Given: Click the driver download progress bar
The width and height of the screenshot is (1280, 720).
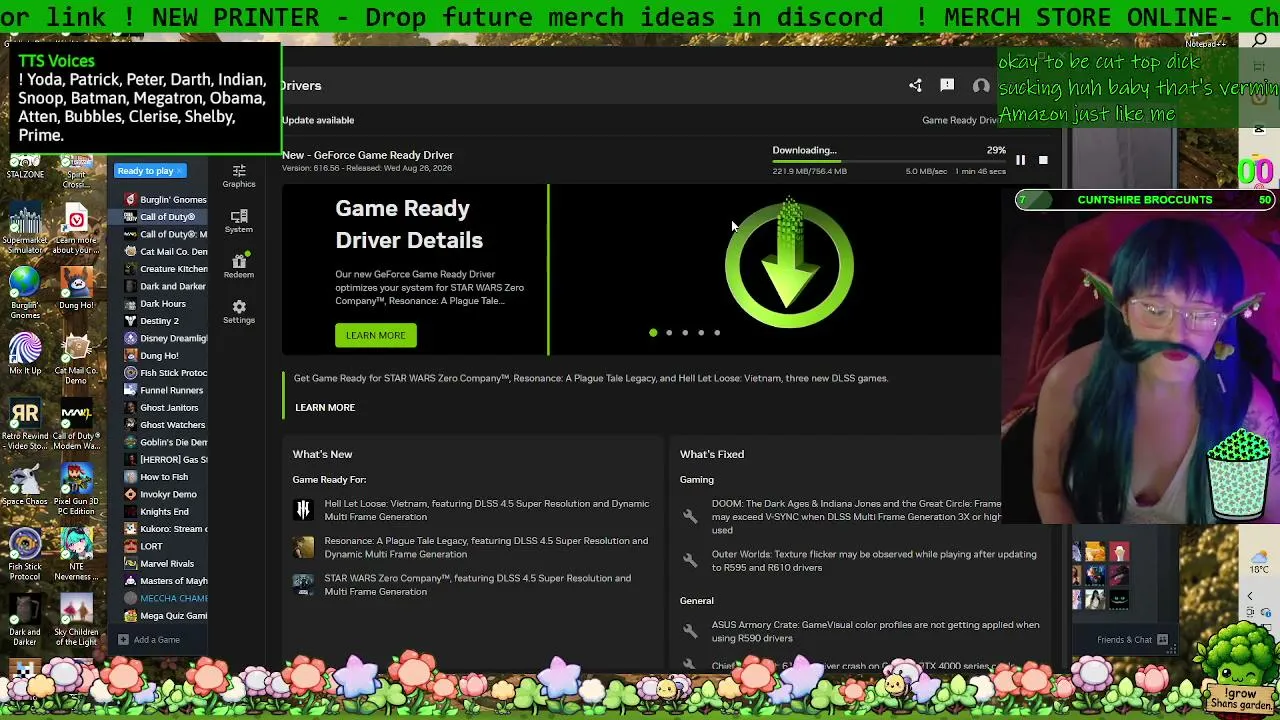Looking at the screenshot, I should click(889, 161).
